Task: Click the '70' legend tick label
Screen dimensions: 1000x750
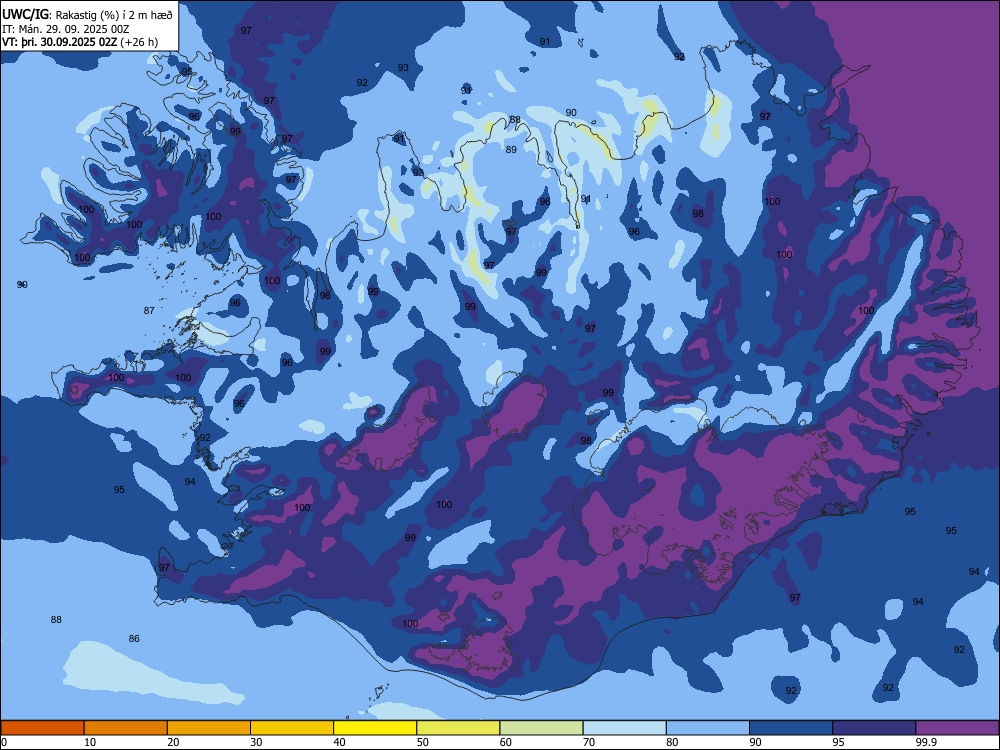Action: coord(589,742)
